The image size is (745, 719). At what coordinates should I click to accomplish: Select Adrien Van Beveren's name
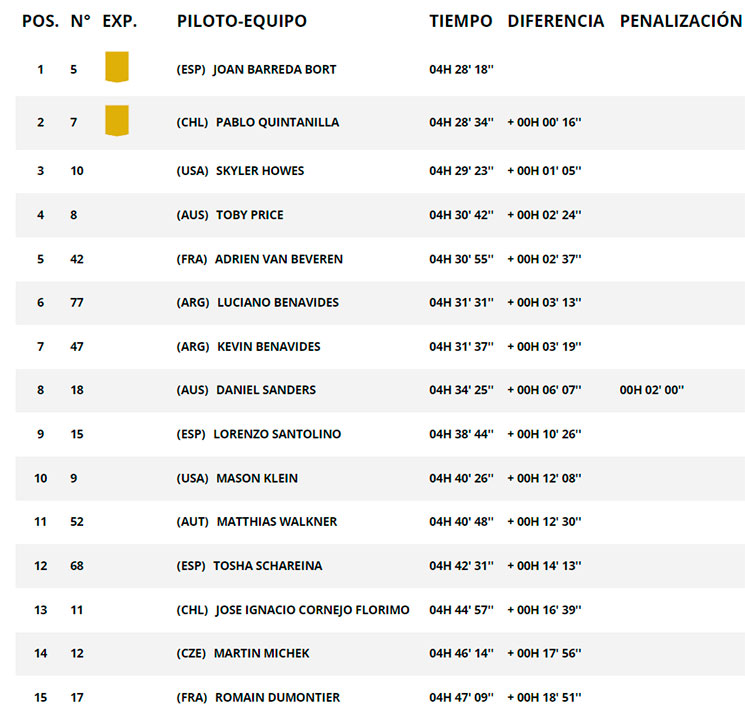tap(278, 259)
